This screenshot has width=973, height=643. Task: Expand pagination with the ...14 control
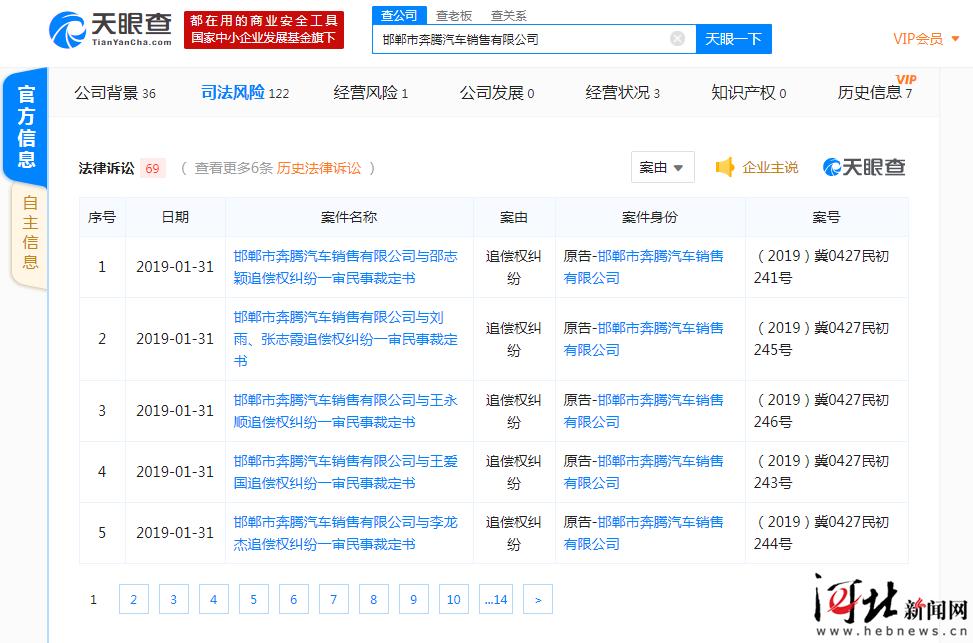494,599
